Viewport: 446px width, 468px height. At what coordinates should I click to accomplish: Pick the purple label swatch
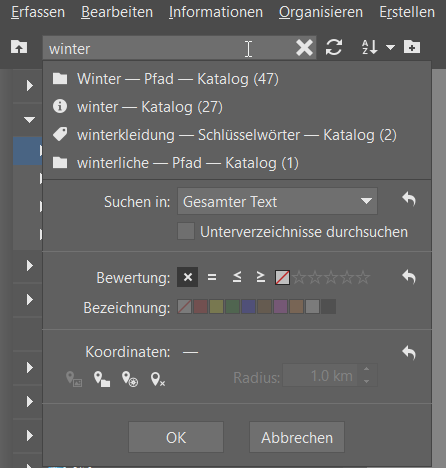pos(280,307)
